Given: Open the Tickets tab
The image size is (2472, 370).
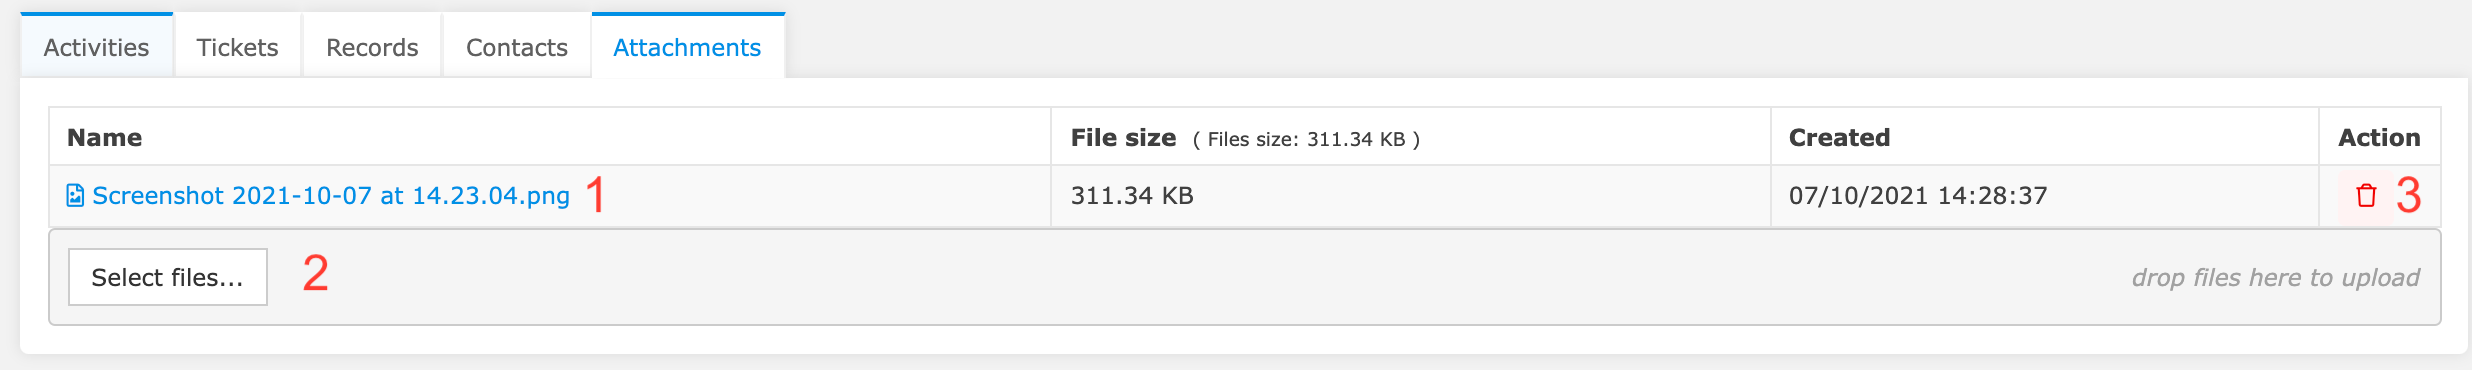Looking at the screenshot, I should point(237,46).
